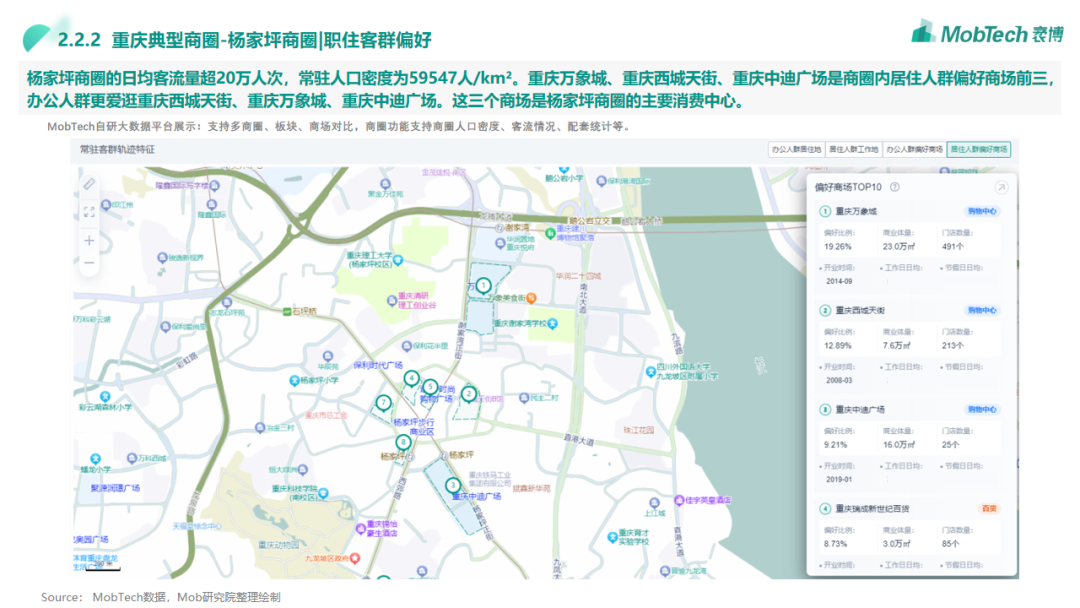Click the 重庆谢家湾学校 school pin
Viewport: 1080px width, 608px height.
point(552,324)
